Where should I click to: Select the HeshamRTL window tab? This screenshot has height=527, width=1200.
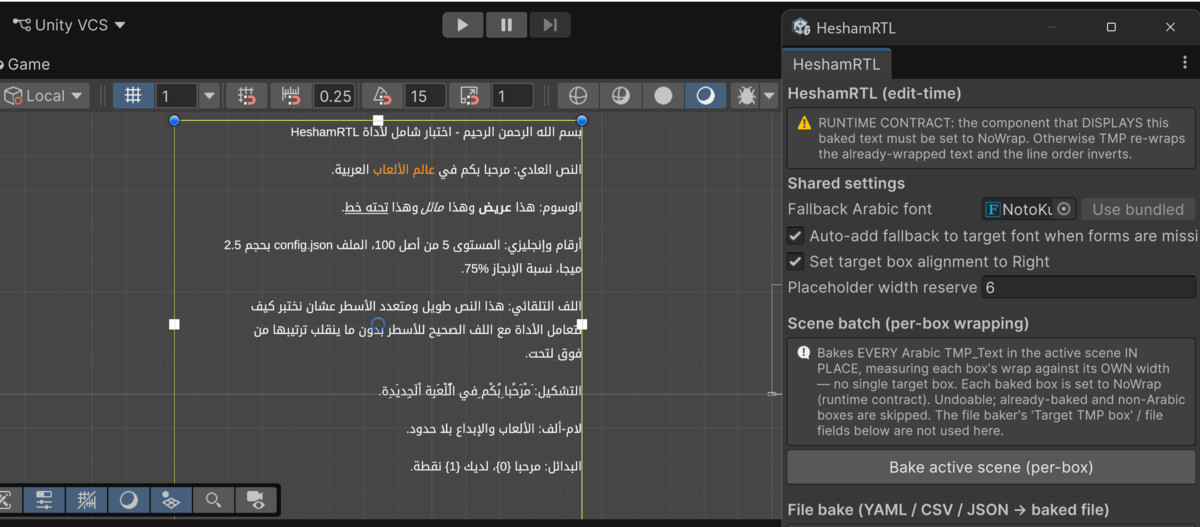point(836,64)
